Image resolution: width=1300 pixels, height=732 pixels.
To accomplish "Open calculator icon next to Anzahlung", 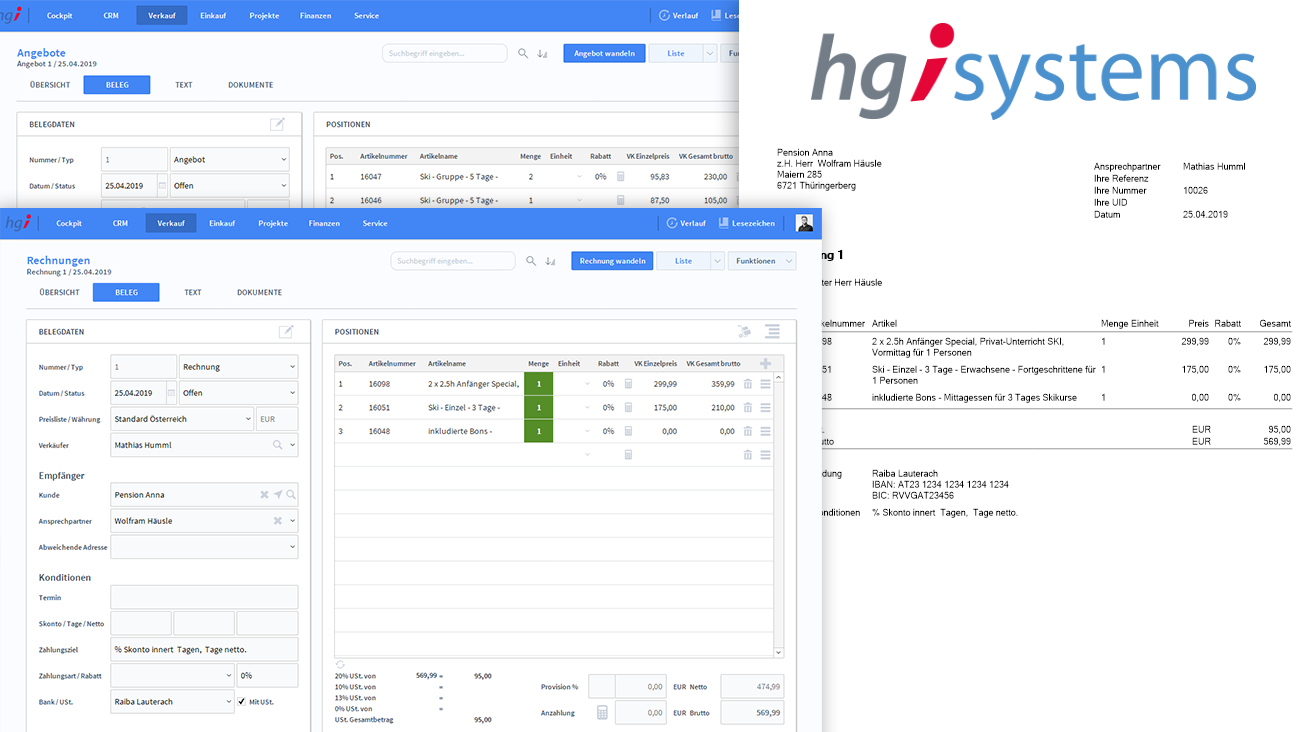I will [602, 713].
